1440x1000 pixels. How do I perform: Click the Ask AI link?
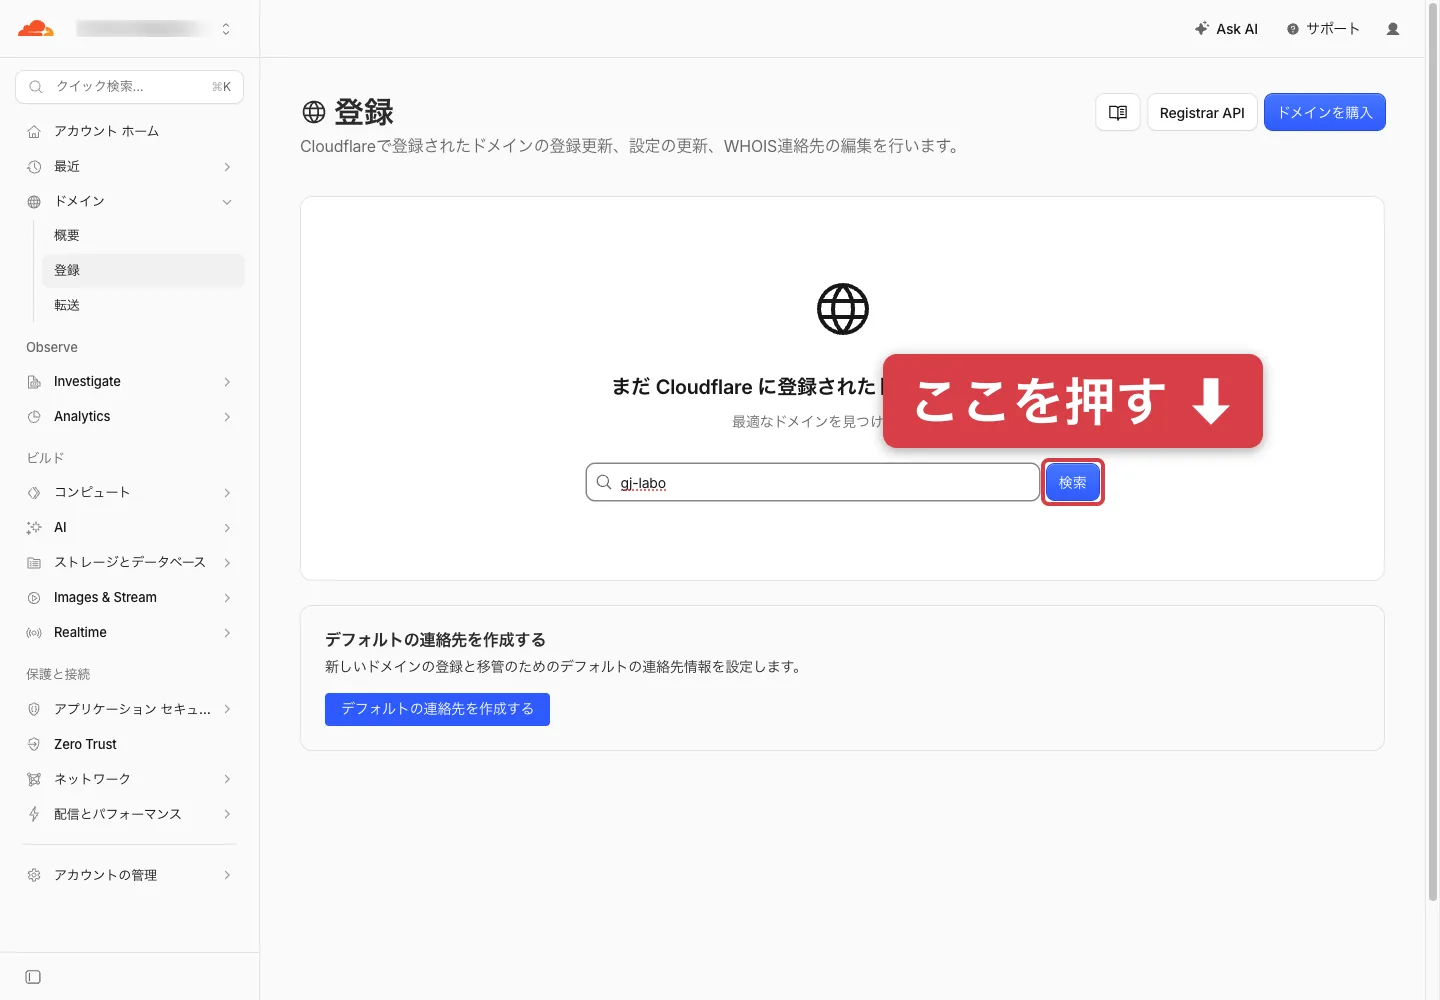tap(1226, 29)
